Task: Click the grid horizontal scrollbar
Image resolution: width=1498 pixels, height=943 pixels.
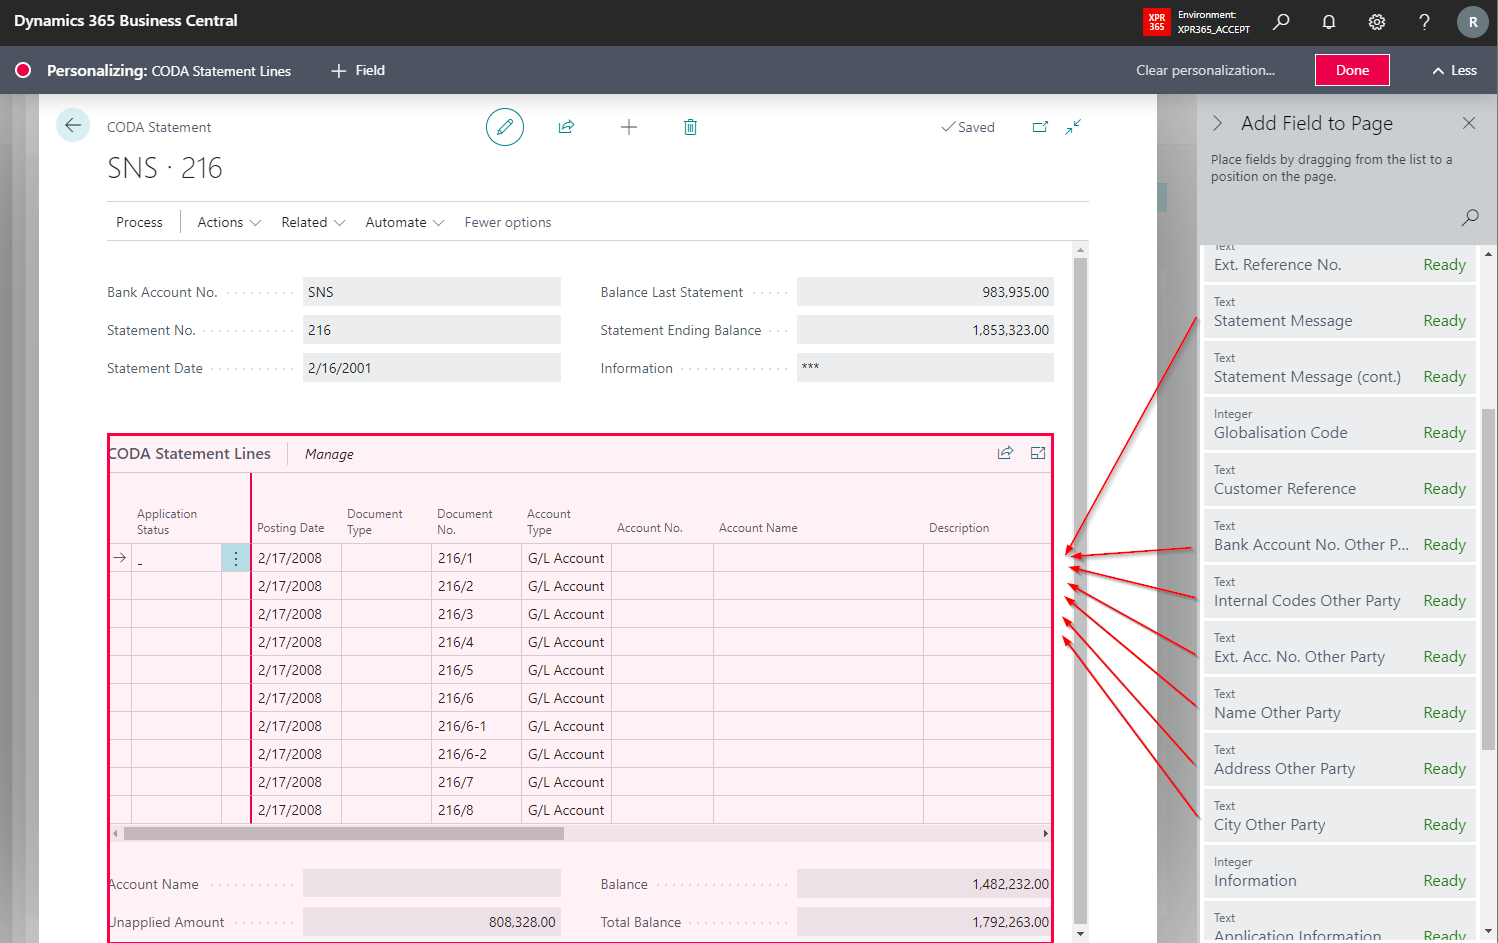Action: pyautogui.click(x=344, y=833)
